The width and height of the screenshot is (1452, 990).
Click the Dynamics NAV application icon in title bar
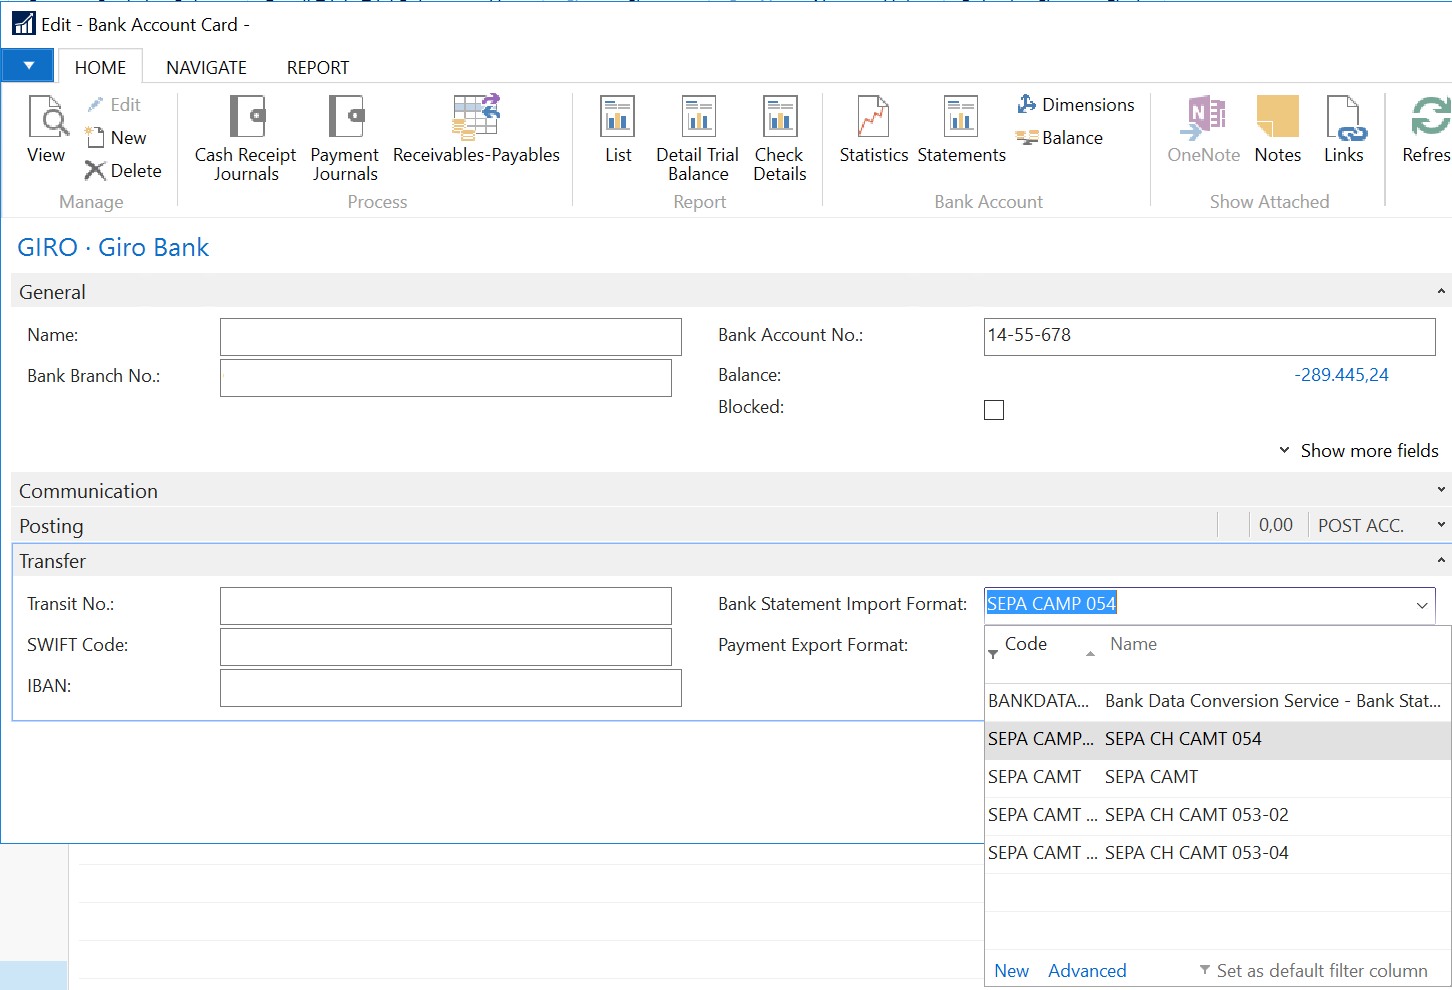click(x=24, y=23)
